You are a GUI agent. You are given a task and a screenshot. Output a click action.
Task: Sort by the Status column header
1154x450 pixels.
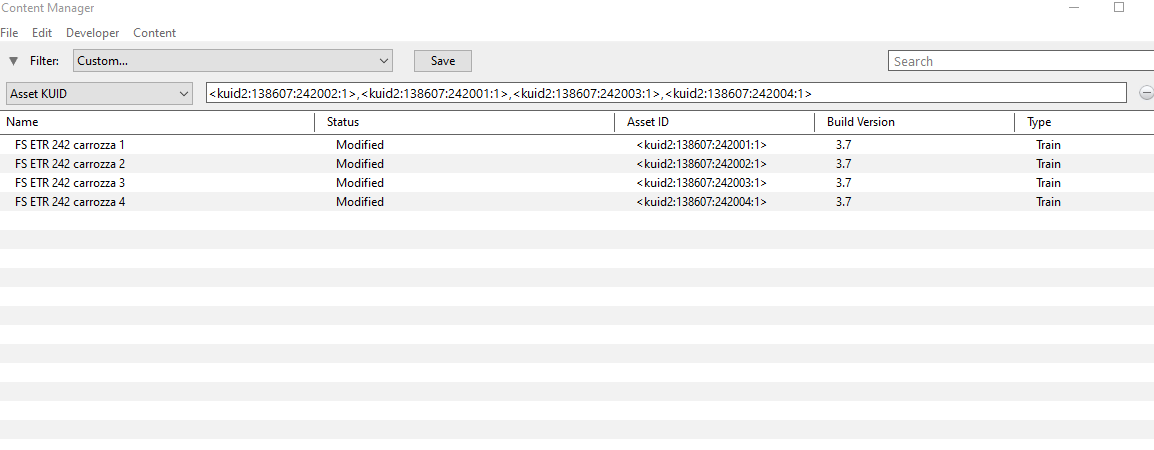coord(465,122)
